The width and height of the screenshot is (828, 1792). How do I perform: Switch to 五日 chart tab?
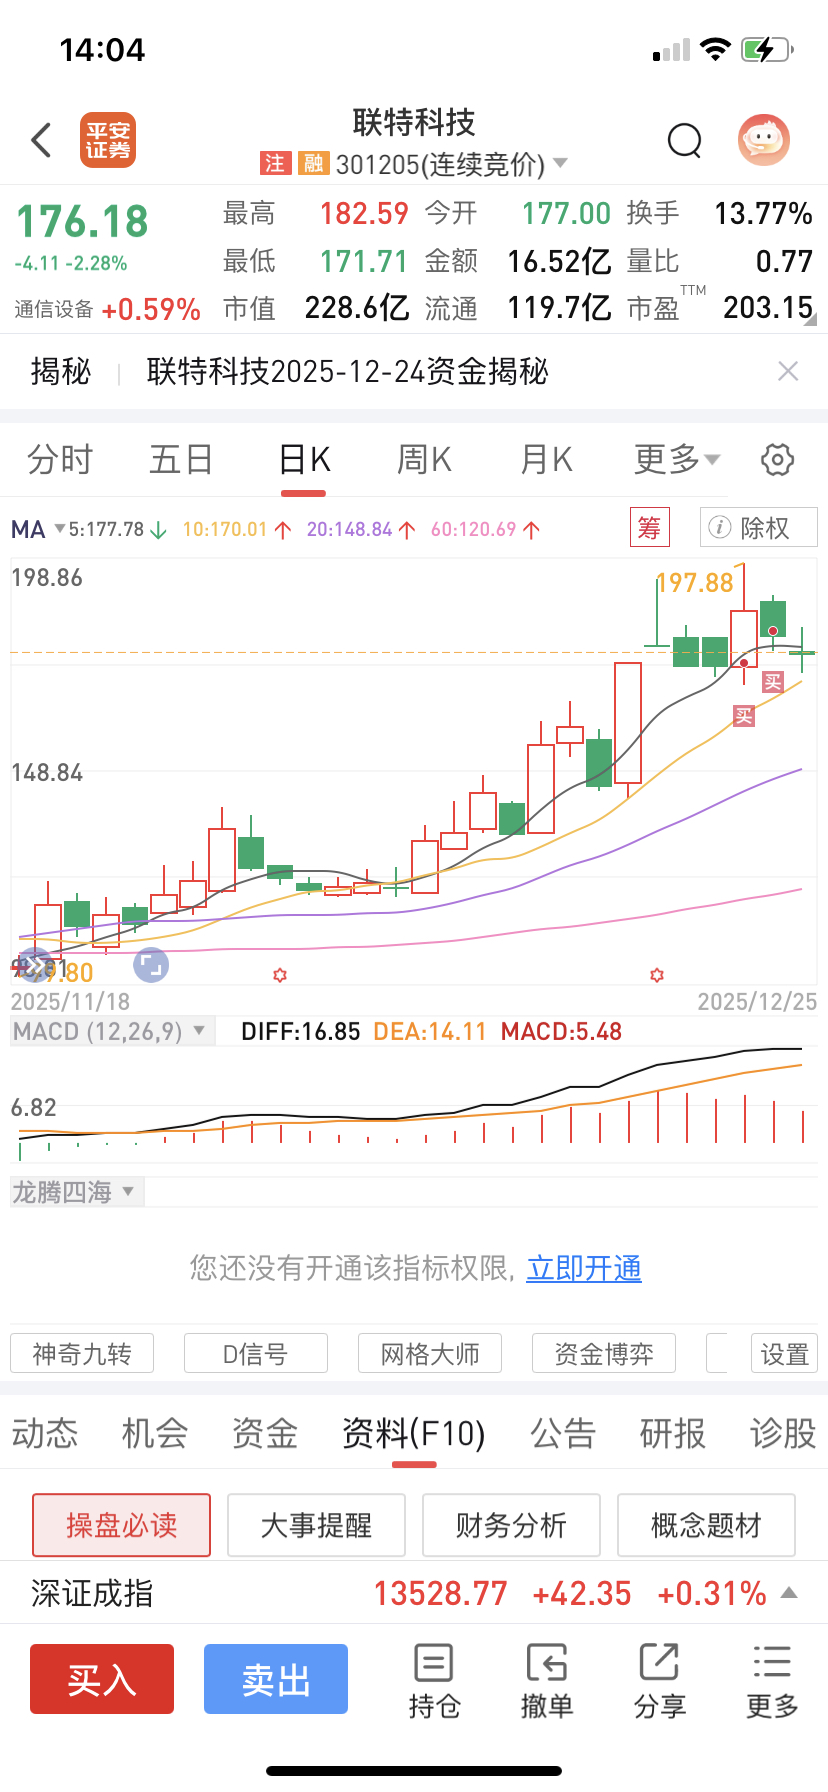182,460
